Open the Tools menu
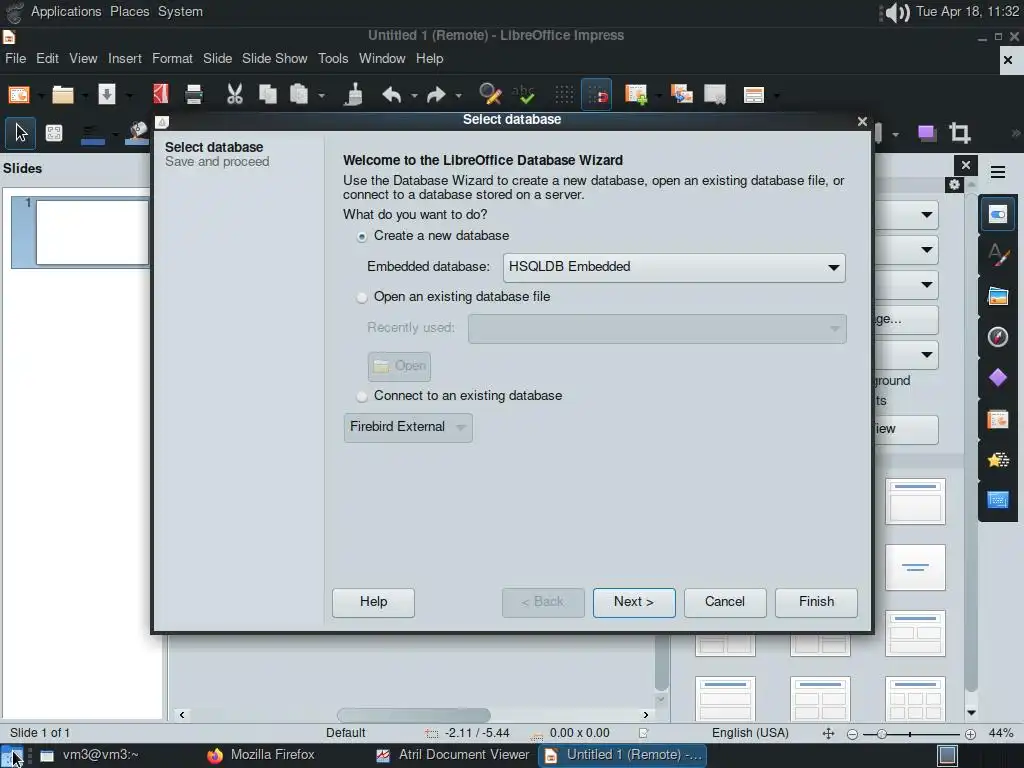The image size is (1024, 768). click(x=333, y=59)
